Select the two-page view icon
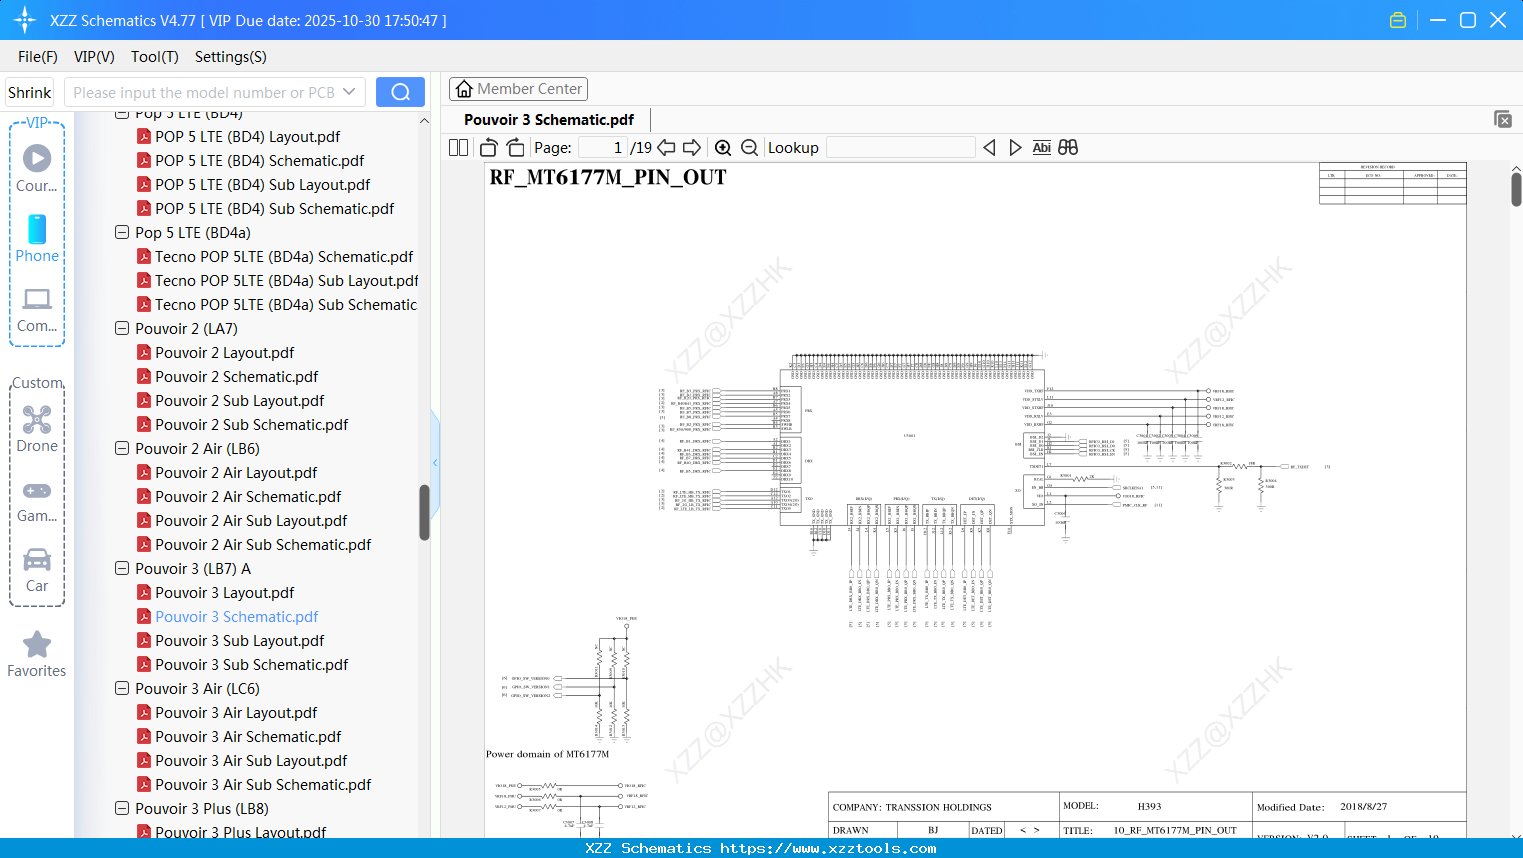The width and height of the screenshot is (1523, 858). [457, 147]
